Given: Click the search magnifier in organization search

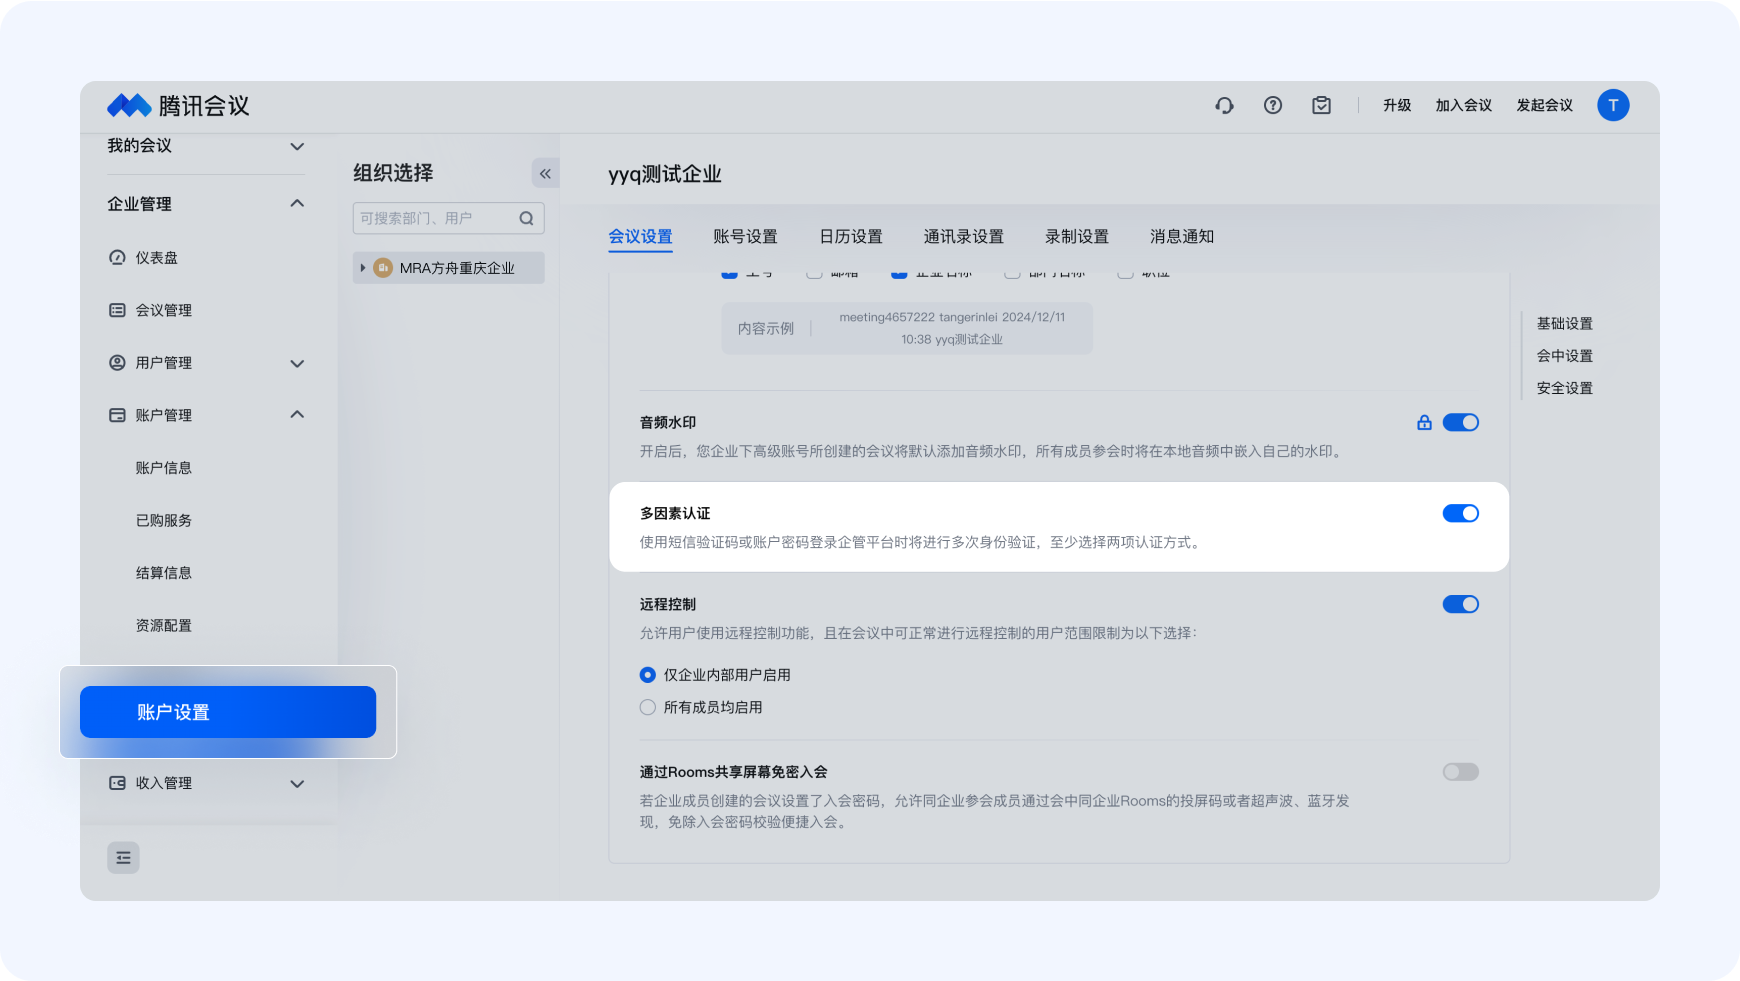Looking at the screenshot, I should point(526,219).
